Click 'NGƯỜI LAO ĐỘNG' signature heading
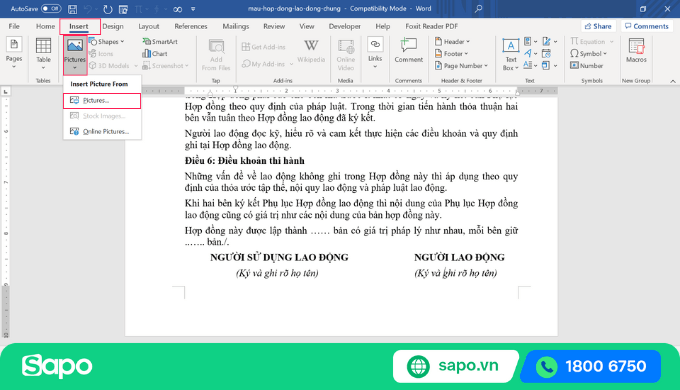680x390 pixels. click(459, 258)
